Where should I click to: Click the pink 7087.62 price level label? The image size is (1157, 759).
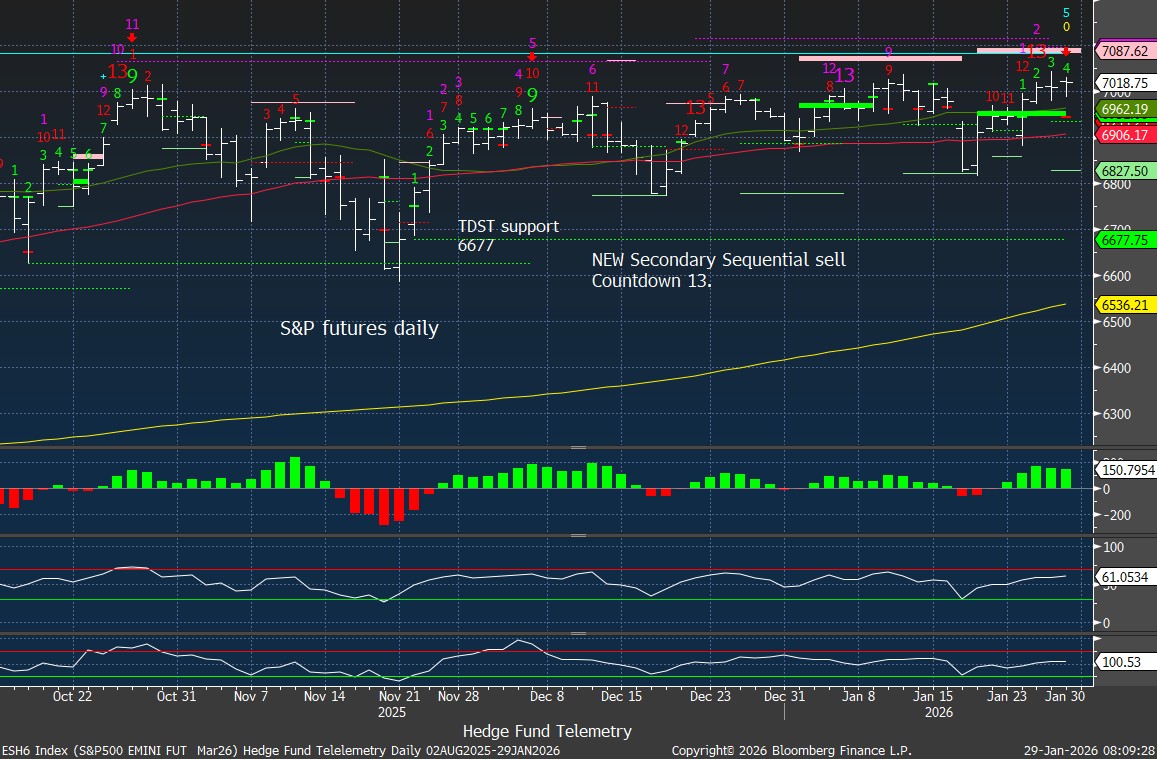pos(1125,50)
